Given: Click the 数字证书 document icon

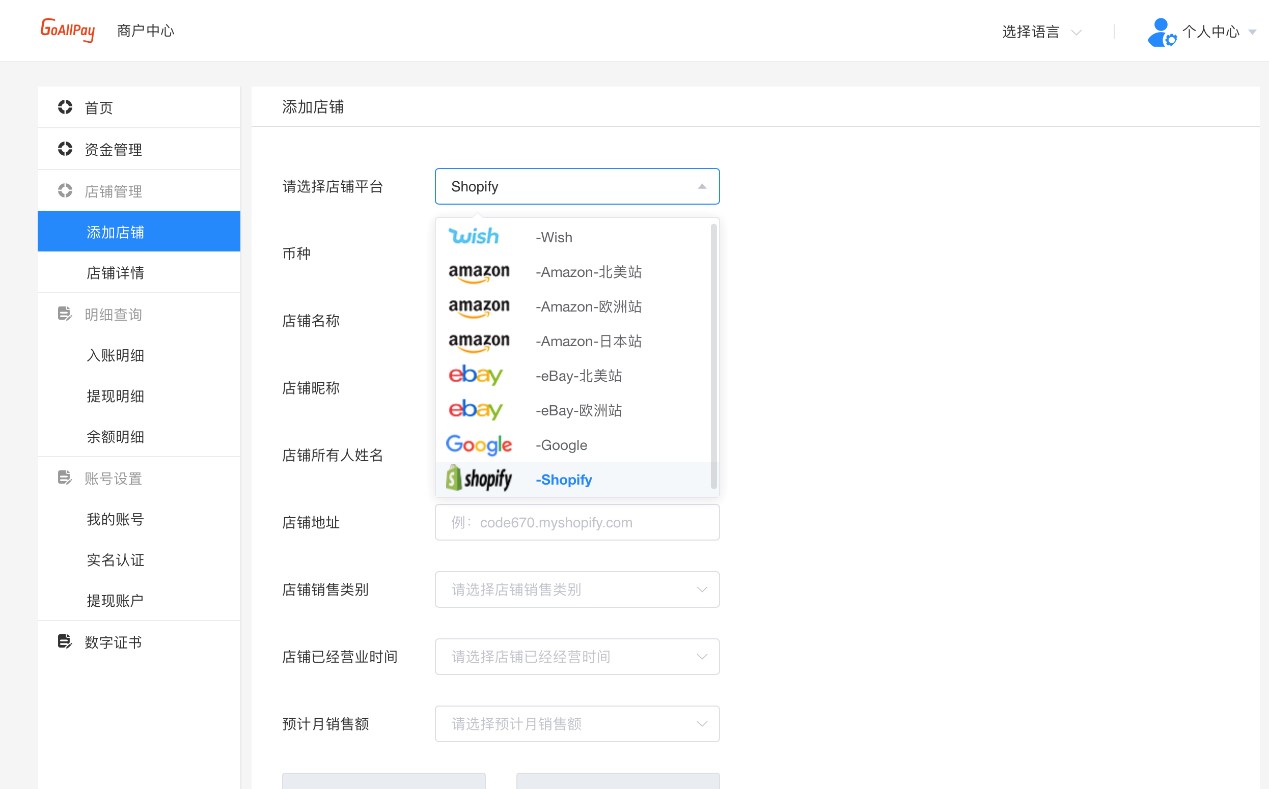Looking at the screenshot, I should point(65,642).
